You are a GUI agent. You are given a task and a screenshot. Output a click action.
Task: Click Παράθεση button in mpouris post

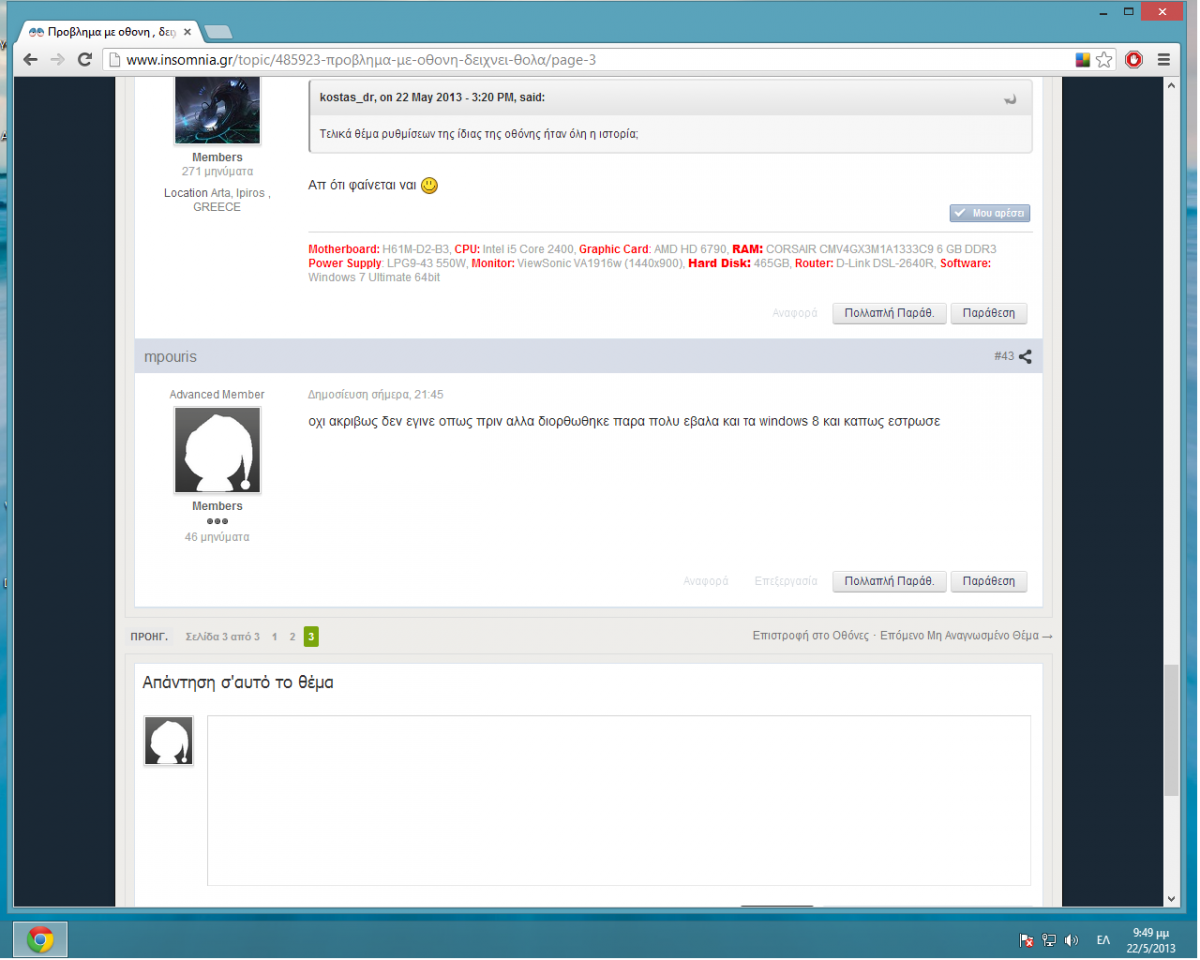(x=988, y=581)
